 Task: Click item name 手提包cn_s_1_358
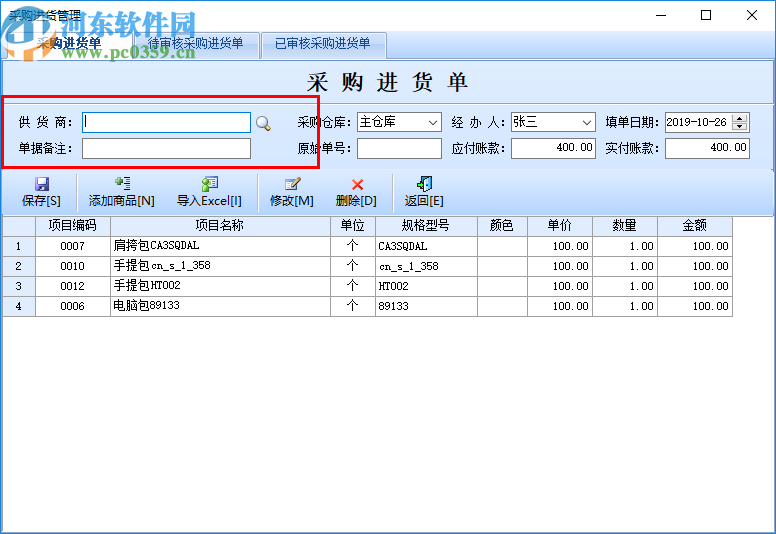[220, 266]
